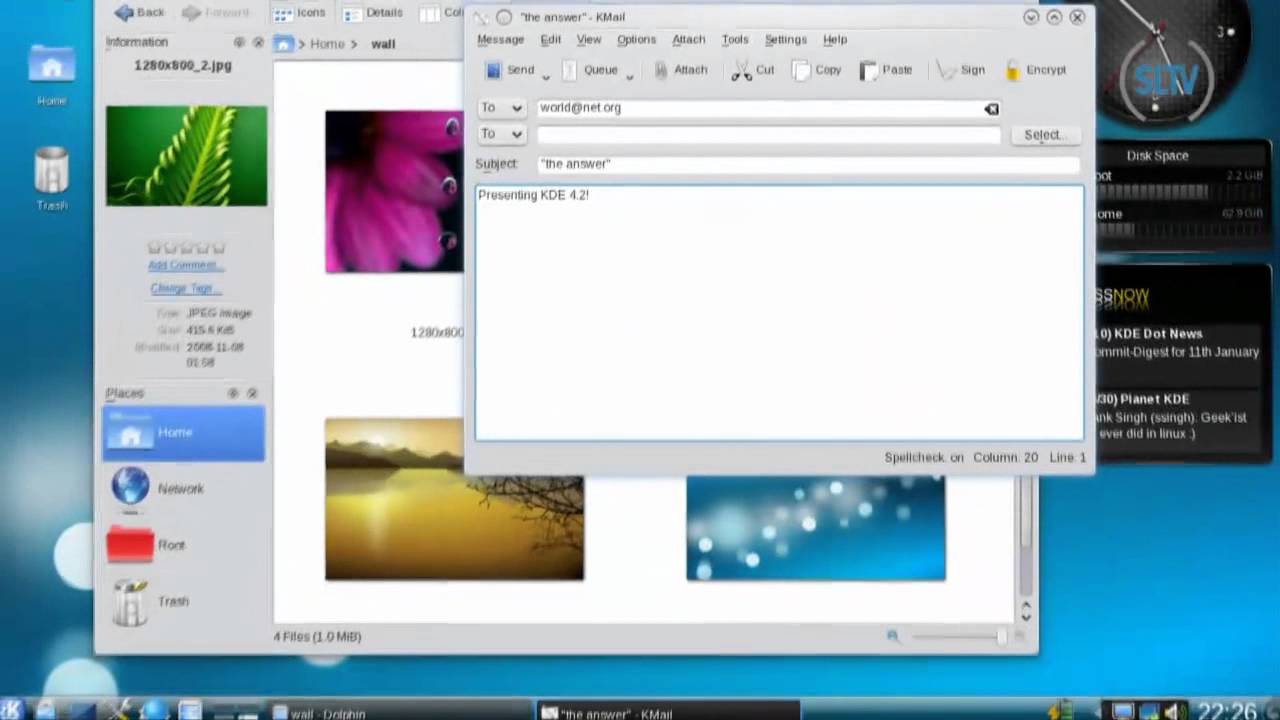Open the Trash desktop icon
1280x720 pixels.
tap(51, 178)
